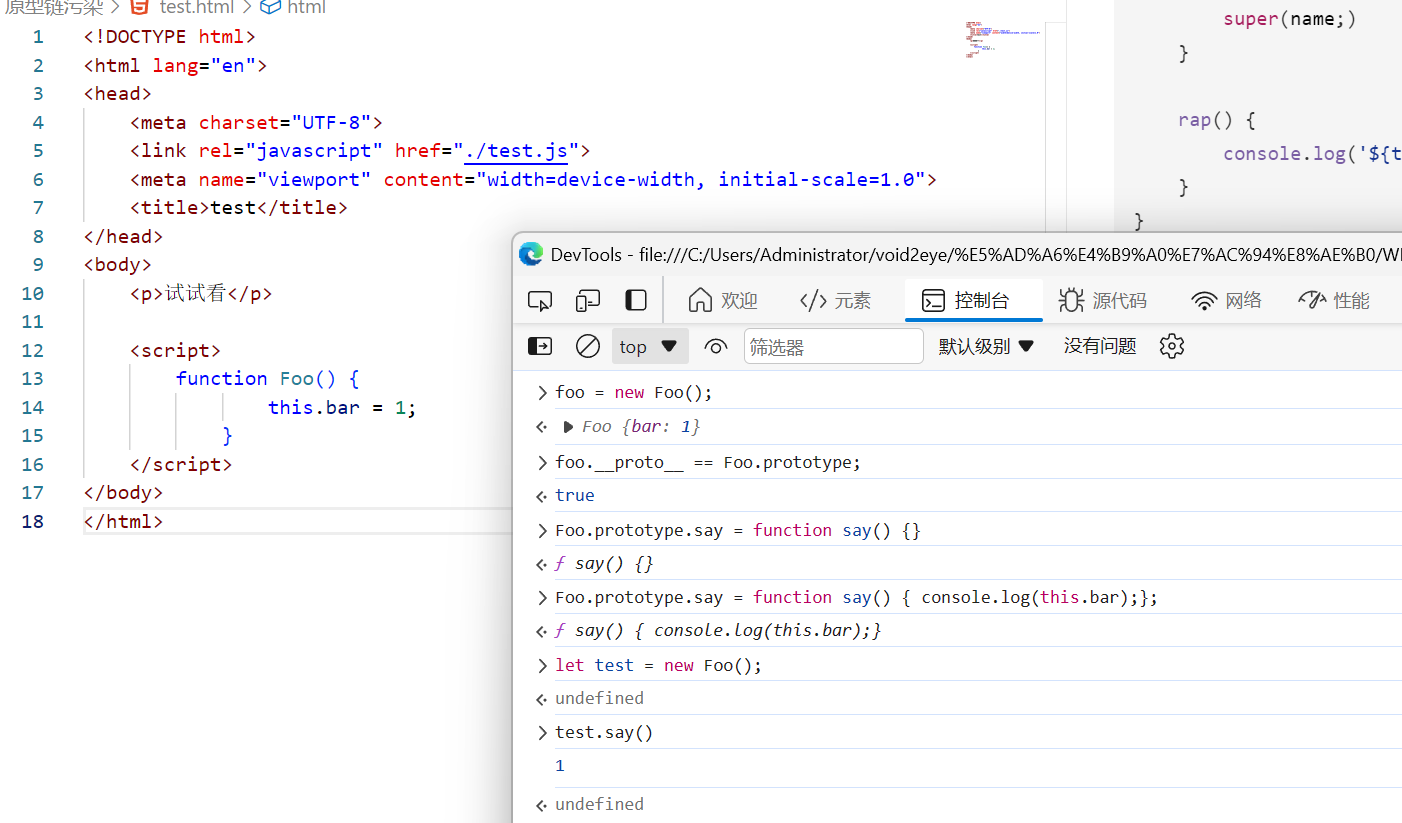
Task: Clear the console with the ban icon
Action: (x=588, y=346)
